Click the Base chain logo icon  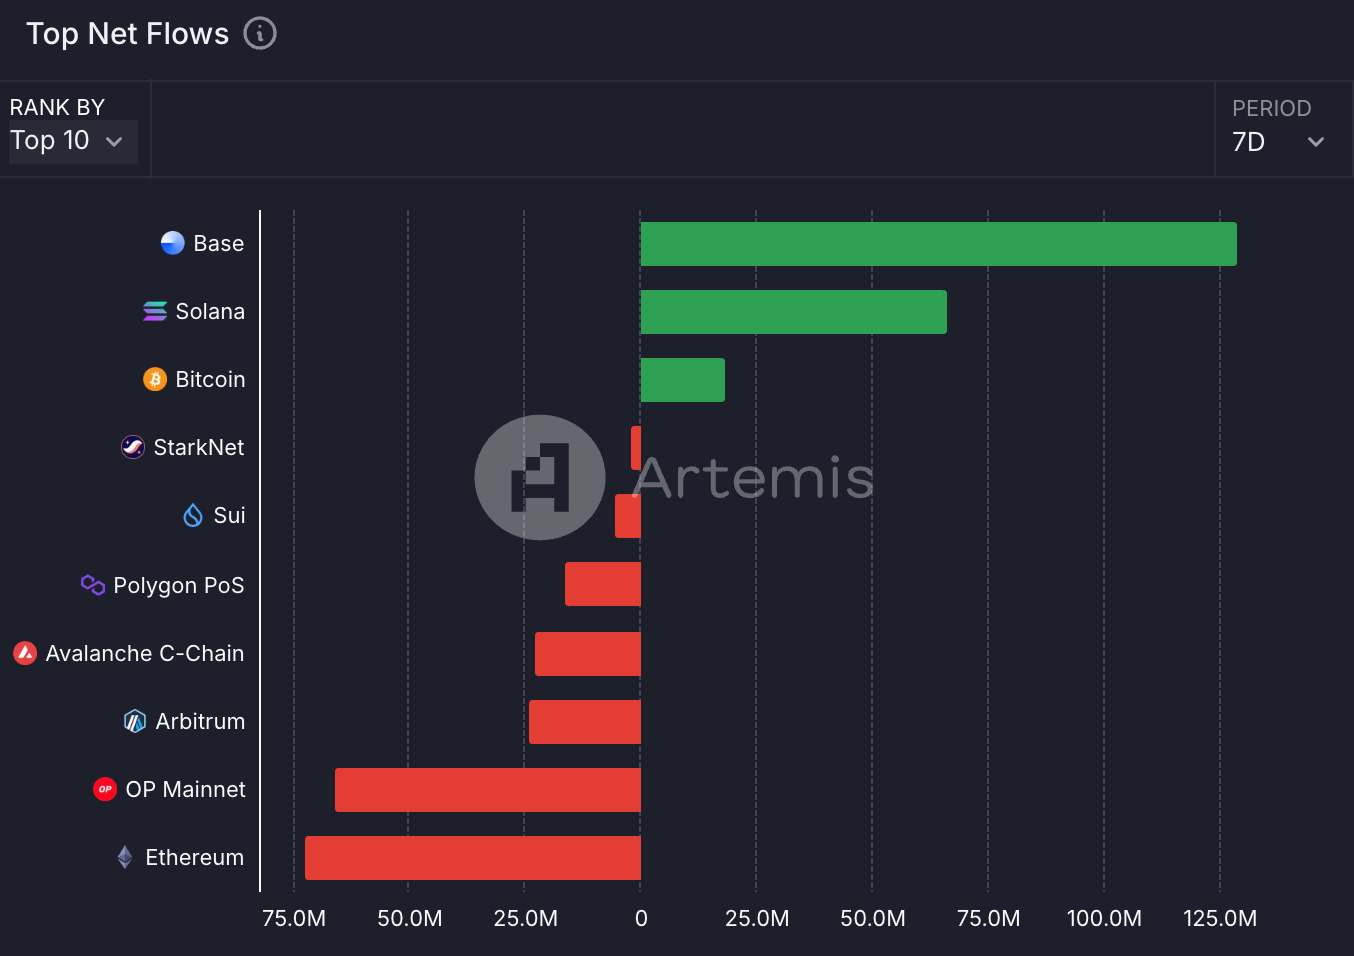click(x=173, y=243)
